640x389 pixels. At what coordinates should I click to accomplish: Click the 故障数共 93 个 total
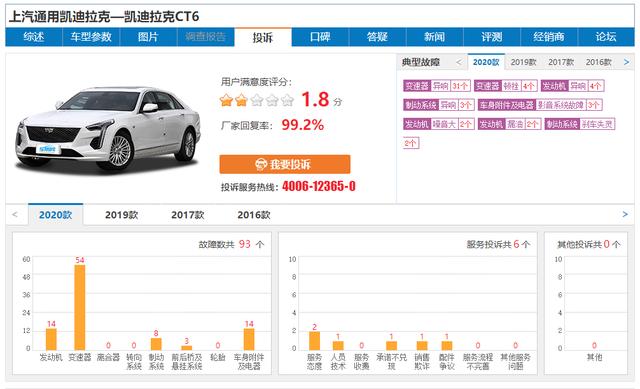coord(231,244)
